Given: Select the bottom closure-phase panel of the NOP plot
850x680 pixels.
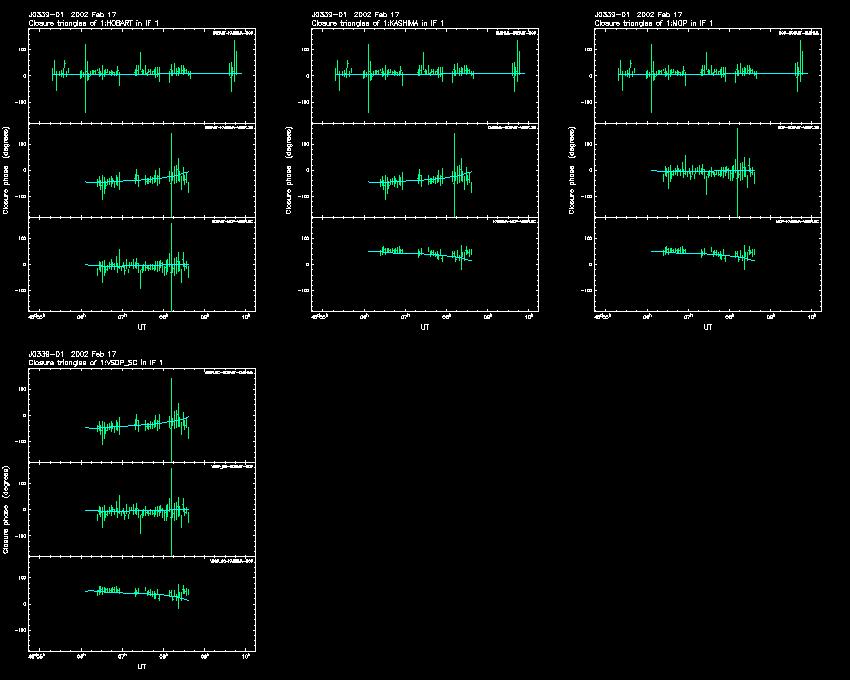Looking at the screenshot, I should pos(708,265).
